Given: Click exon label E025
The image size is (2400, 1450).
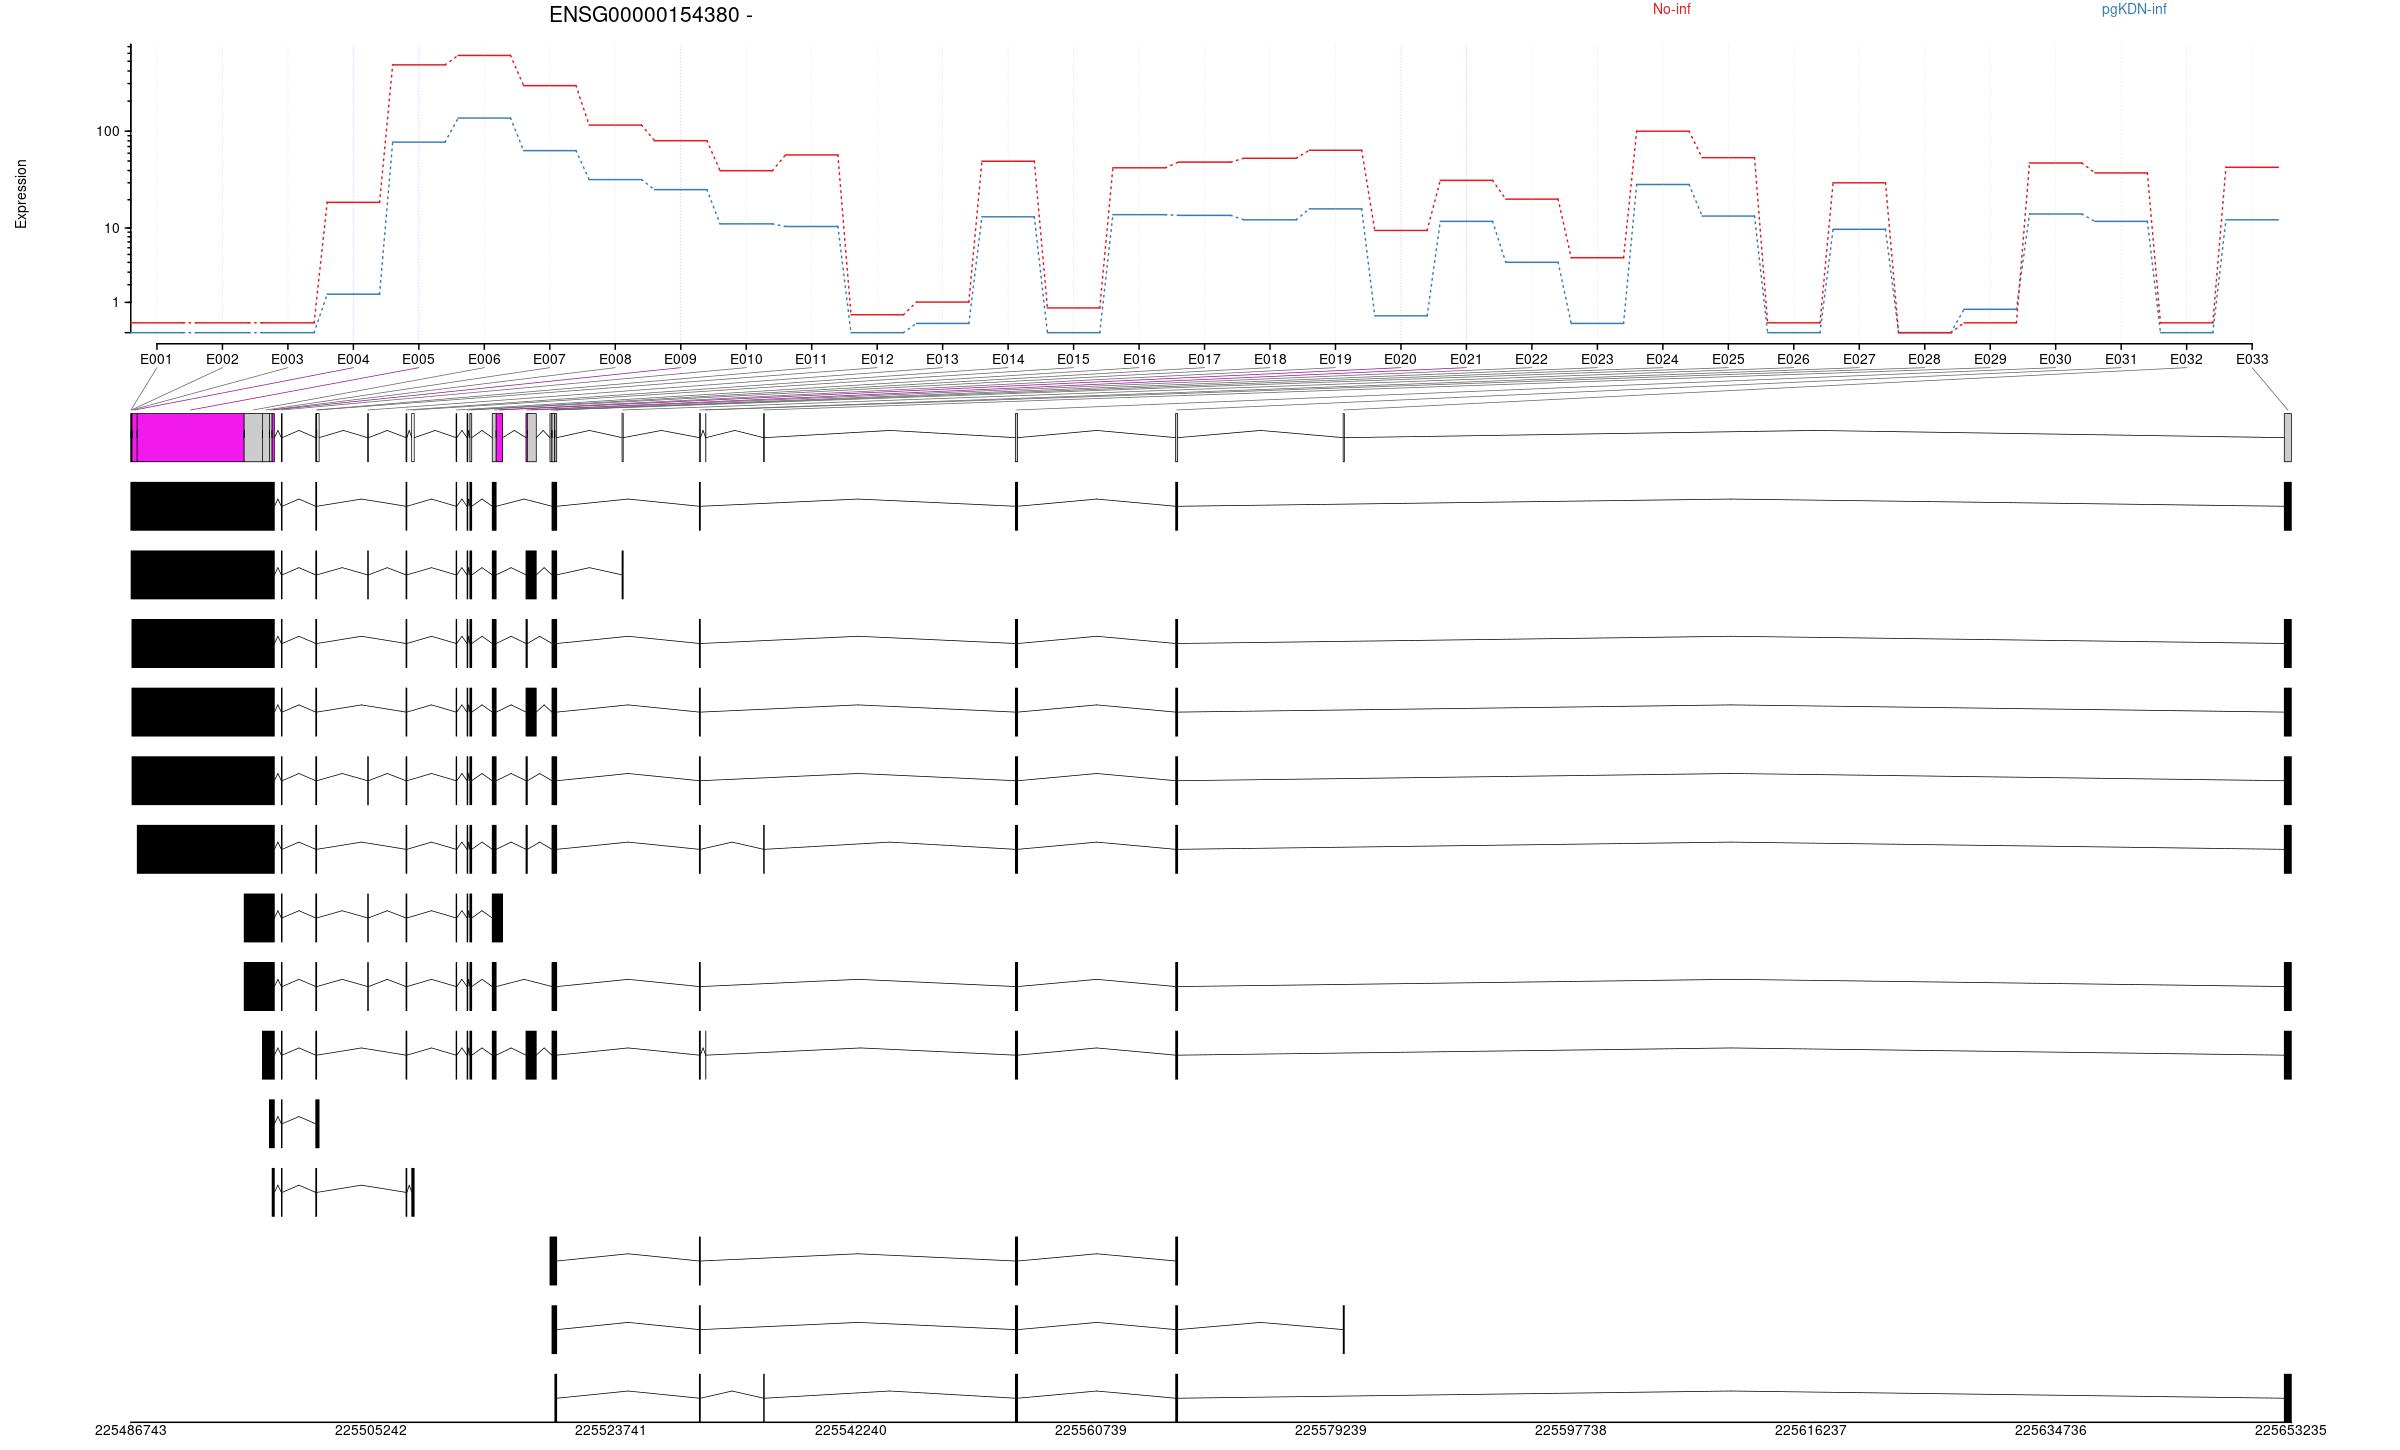Looking at the screenshot, I should [1728, 359].
